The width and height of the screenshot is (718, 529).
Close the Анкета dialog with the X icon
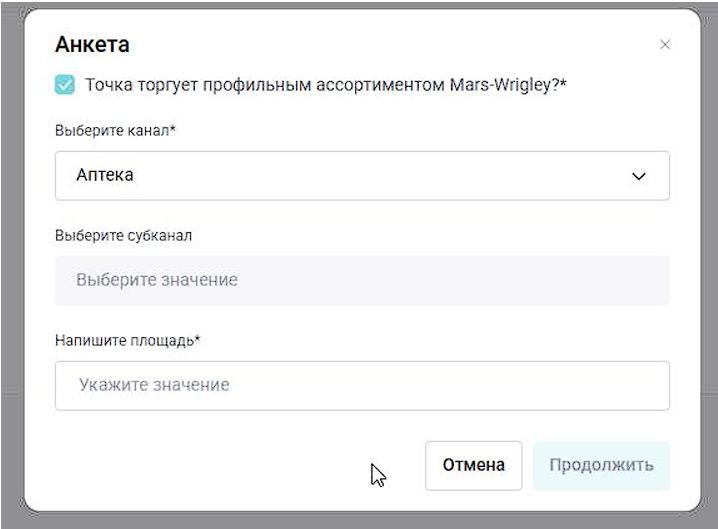[665, 45]
